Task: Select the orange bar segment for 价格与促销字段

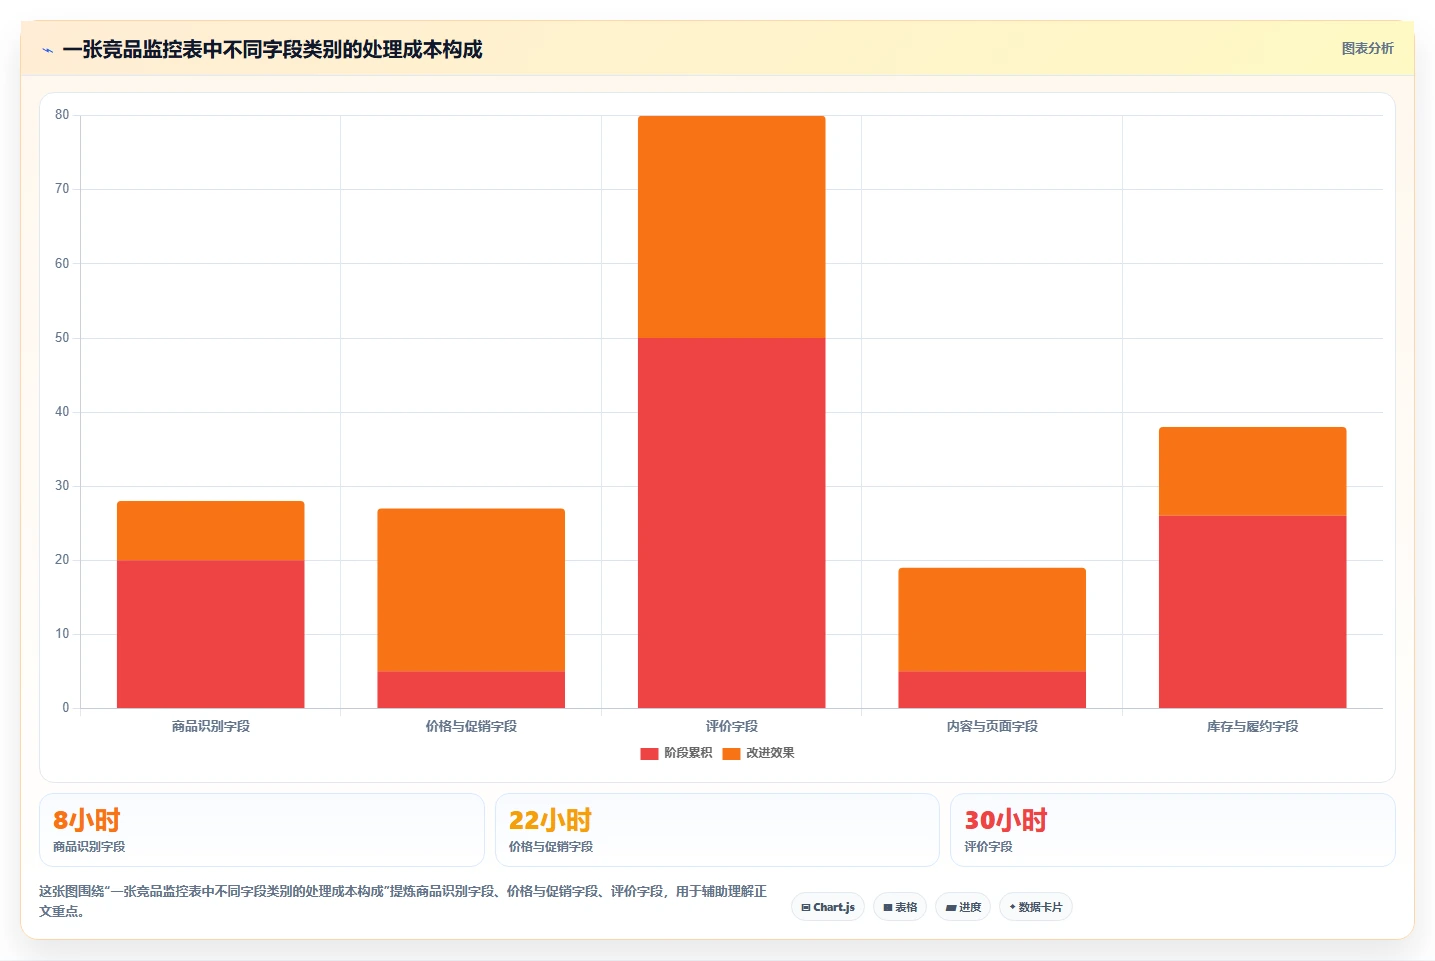Action: (471, 590)
